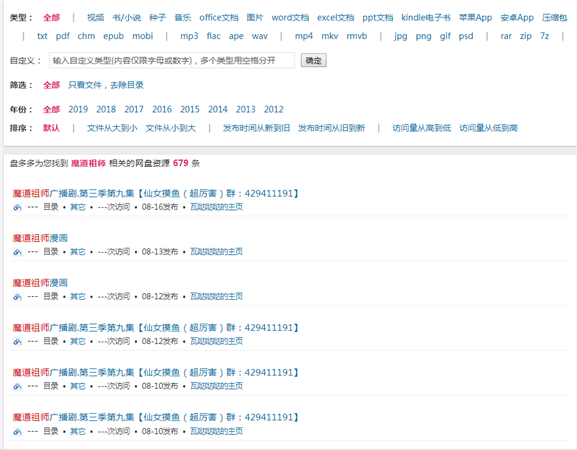Filter results by 书/小说 type
This screenshot has width=577, height=450.
point(127,18)
